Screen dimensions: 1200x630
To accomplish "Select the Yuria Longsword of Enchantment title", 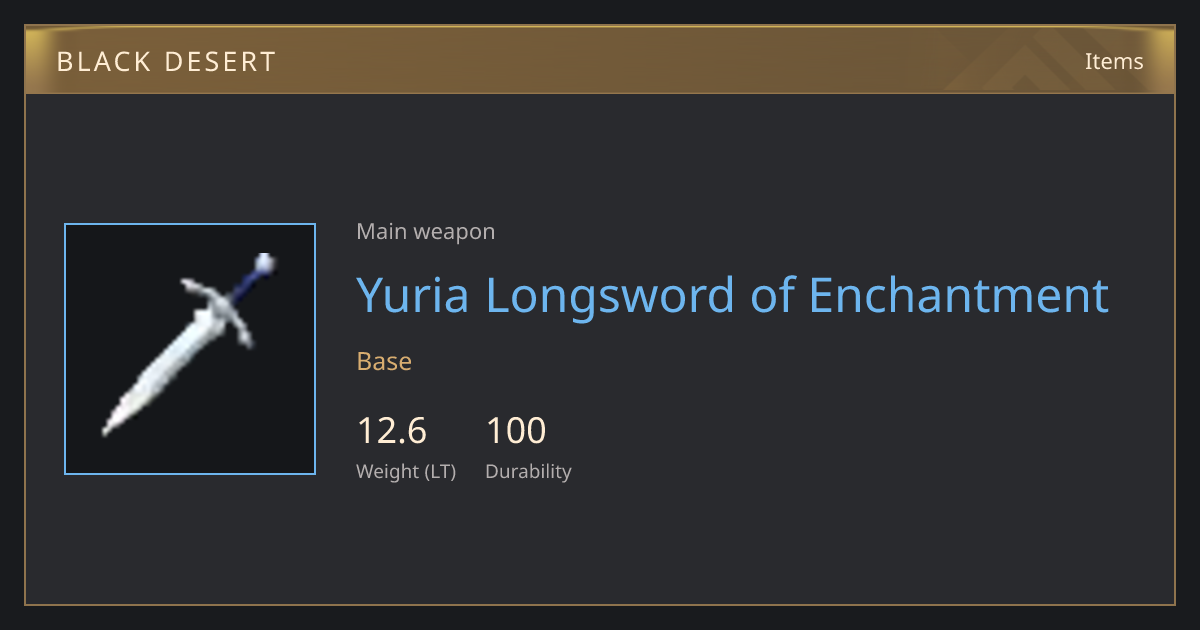I will pyautogui.click(x=733, y=296).
